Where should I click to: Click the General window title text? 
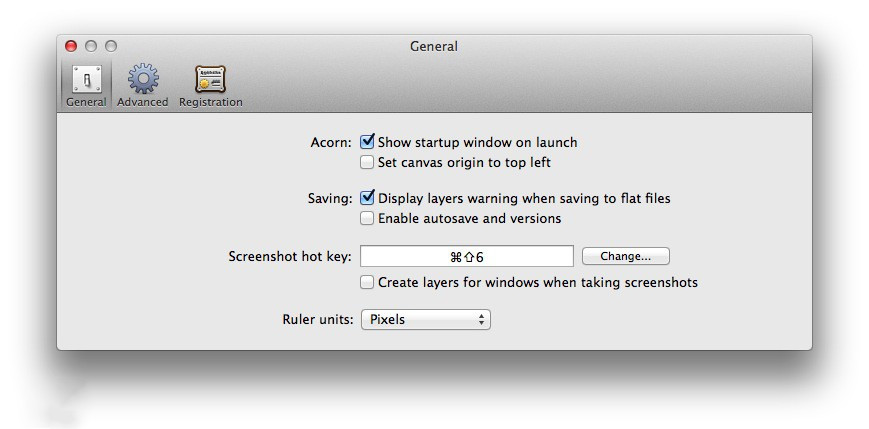click(434, 47)
